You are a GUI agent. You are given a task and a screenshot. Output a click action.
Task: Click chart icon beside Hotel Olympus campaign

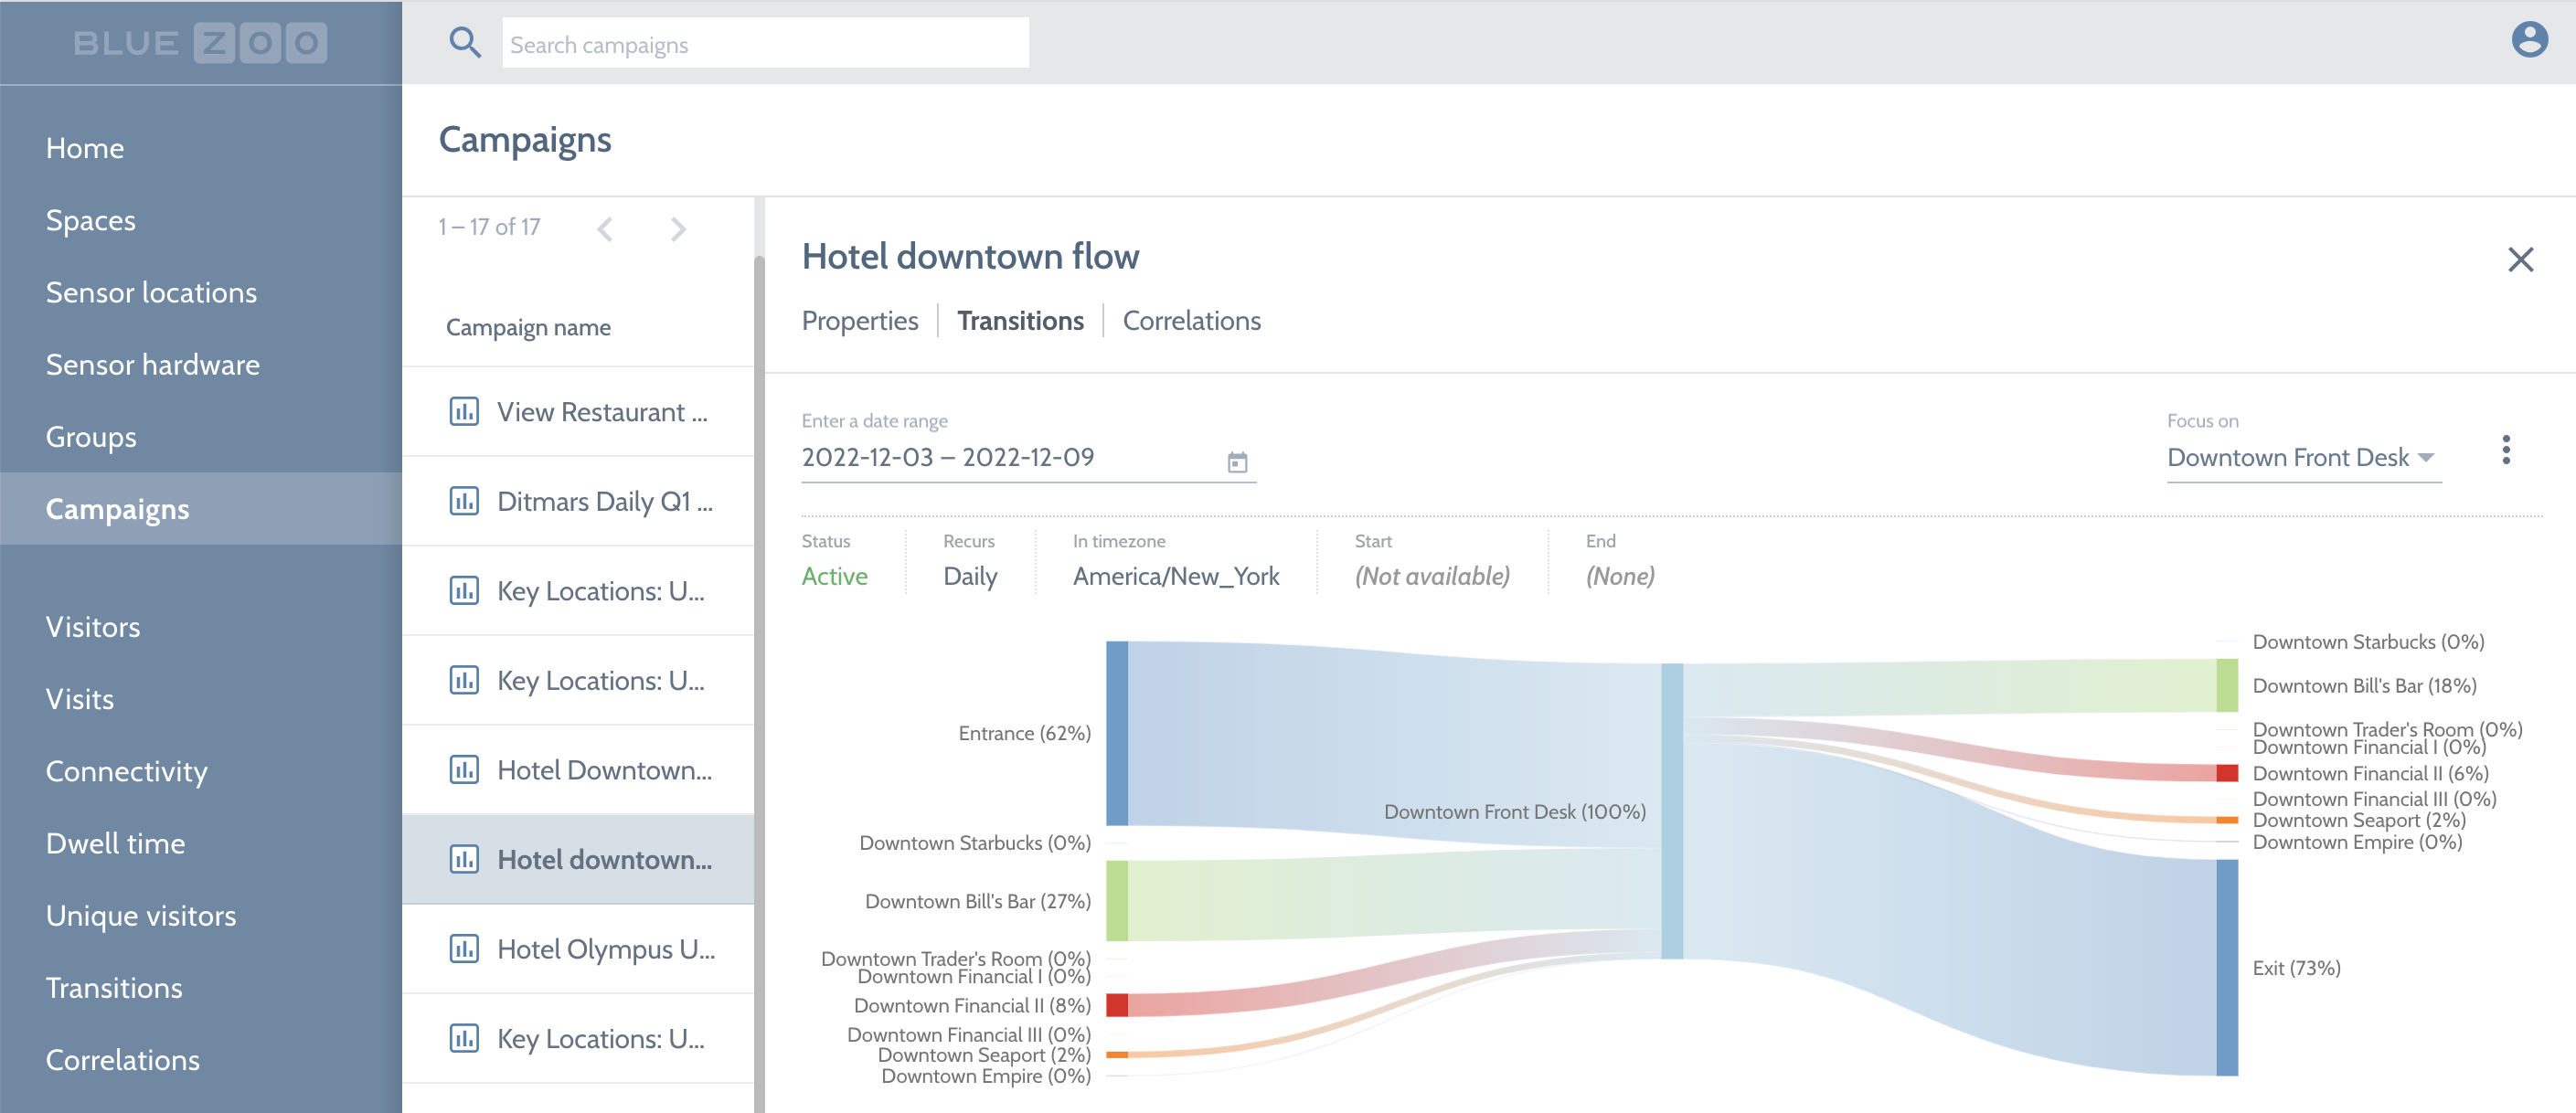[x=464, y=948]
